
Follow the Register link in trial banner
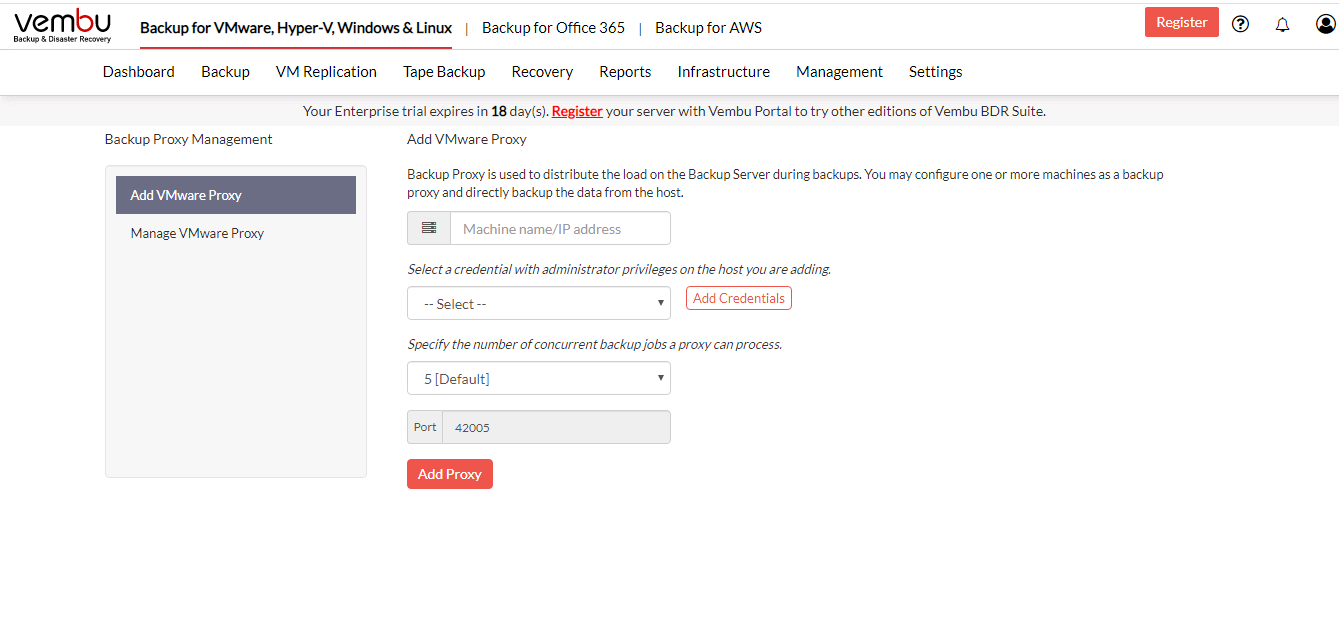pos(577,111)
